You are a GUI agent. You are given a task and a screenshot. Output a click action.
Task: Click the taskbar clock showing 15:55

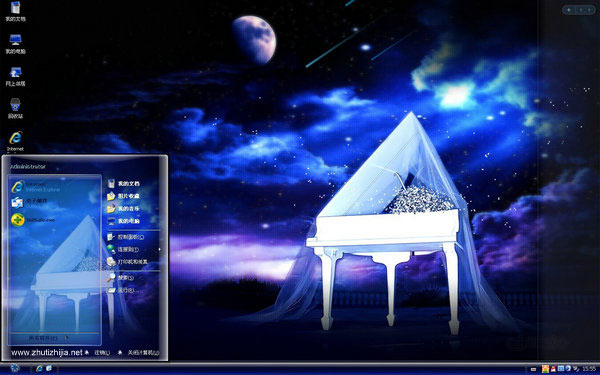[x=589, y=369]
